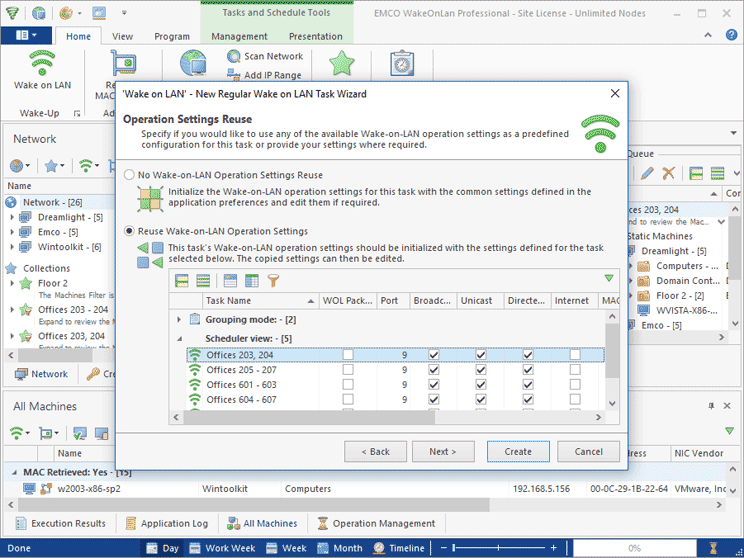Switch to Timeline view in status bar
The image size is (744, 558).
coord(398,548)
